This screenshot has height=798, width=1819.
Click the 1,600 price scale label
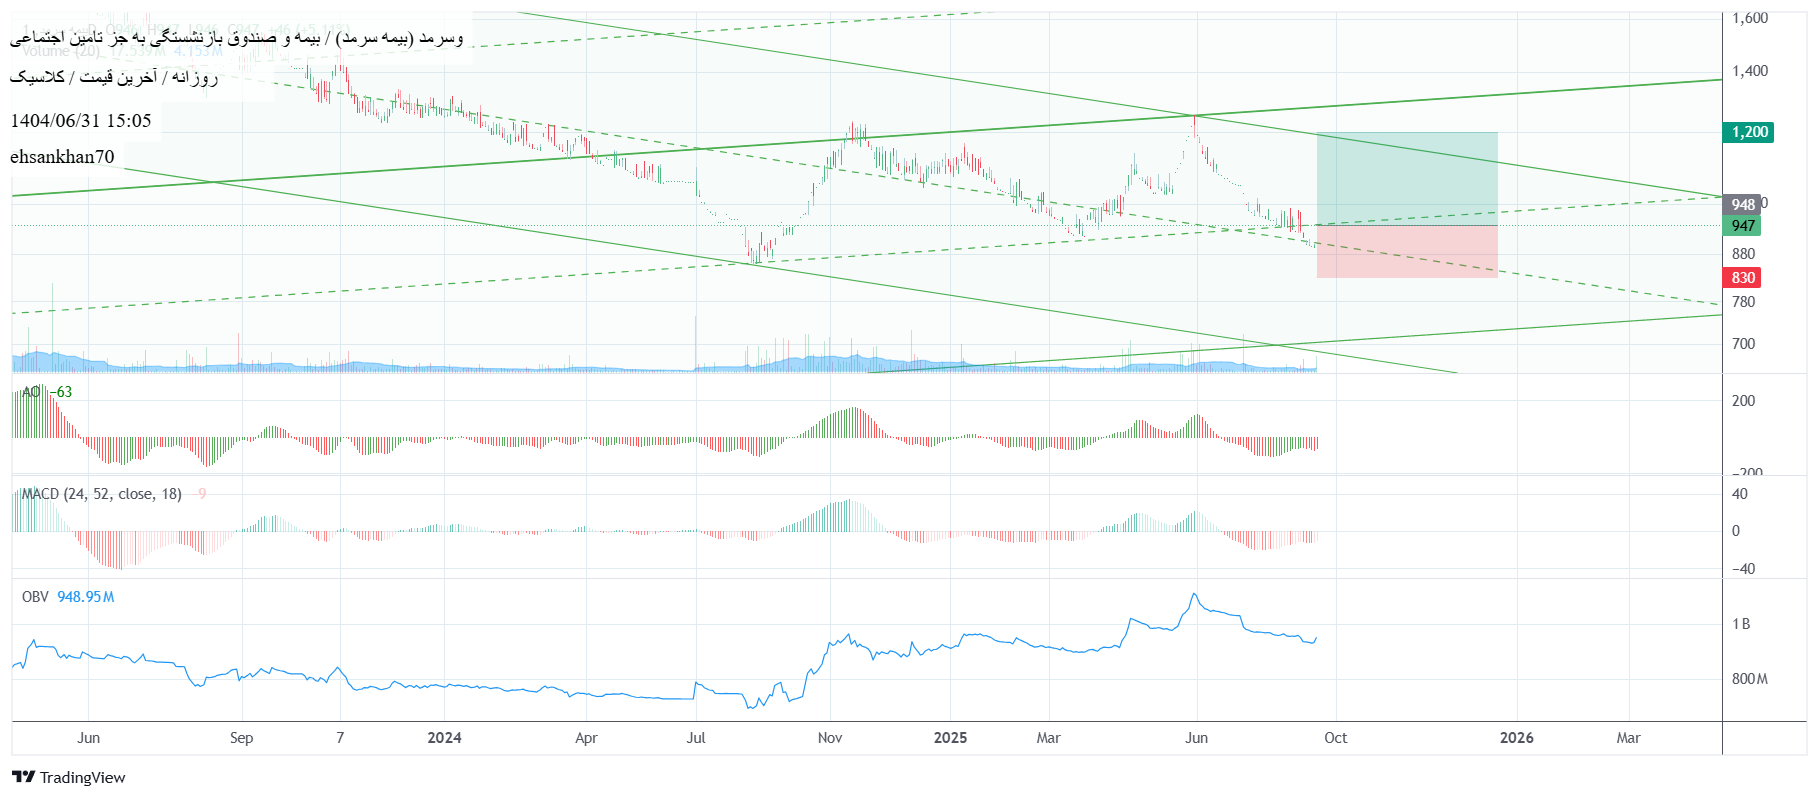[1749, 18]
